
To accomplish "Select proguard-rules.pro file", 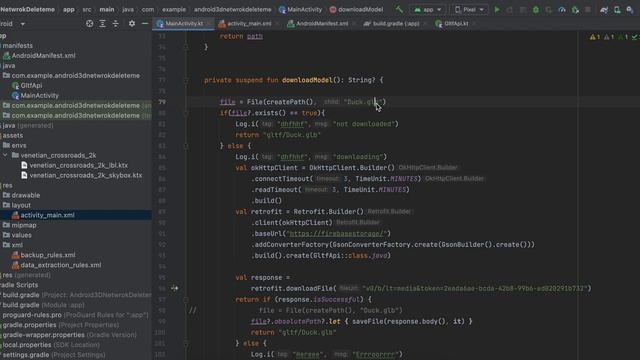I will pos(32,315).
